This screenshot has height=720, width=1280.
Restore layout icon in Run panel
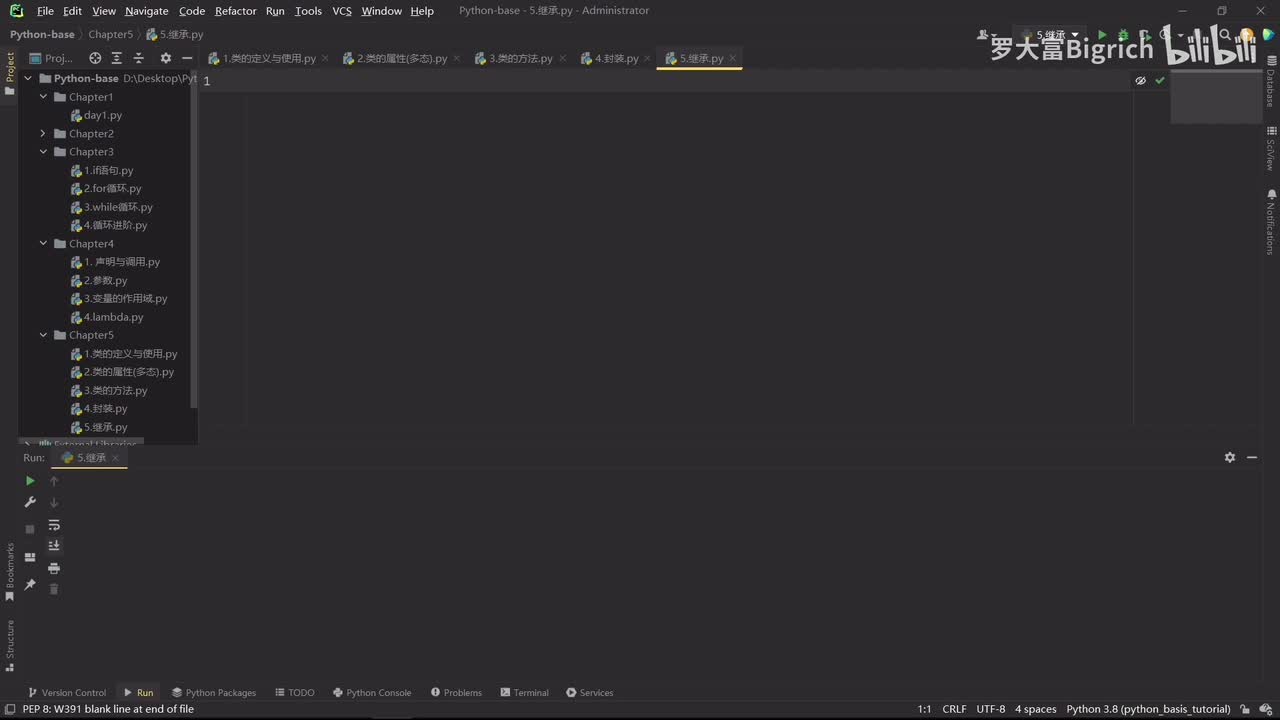point(30,557)
